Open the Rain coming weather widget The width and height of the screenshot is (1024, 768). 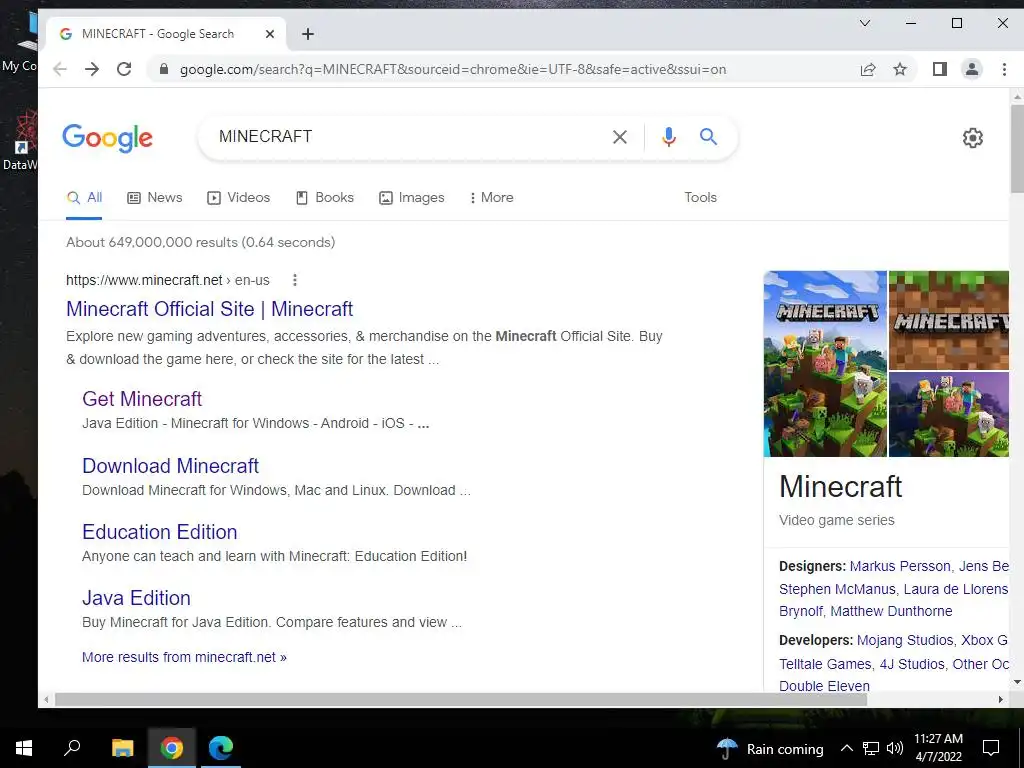(770, 748)
